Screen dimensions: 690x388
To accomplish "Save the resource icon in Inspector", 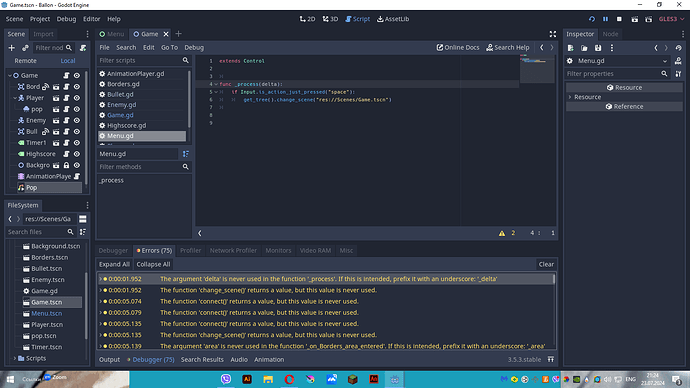I will click(598, 48).
